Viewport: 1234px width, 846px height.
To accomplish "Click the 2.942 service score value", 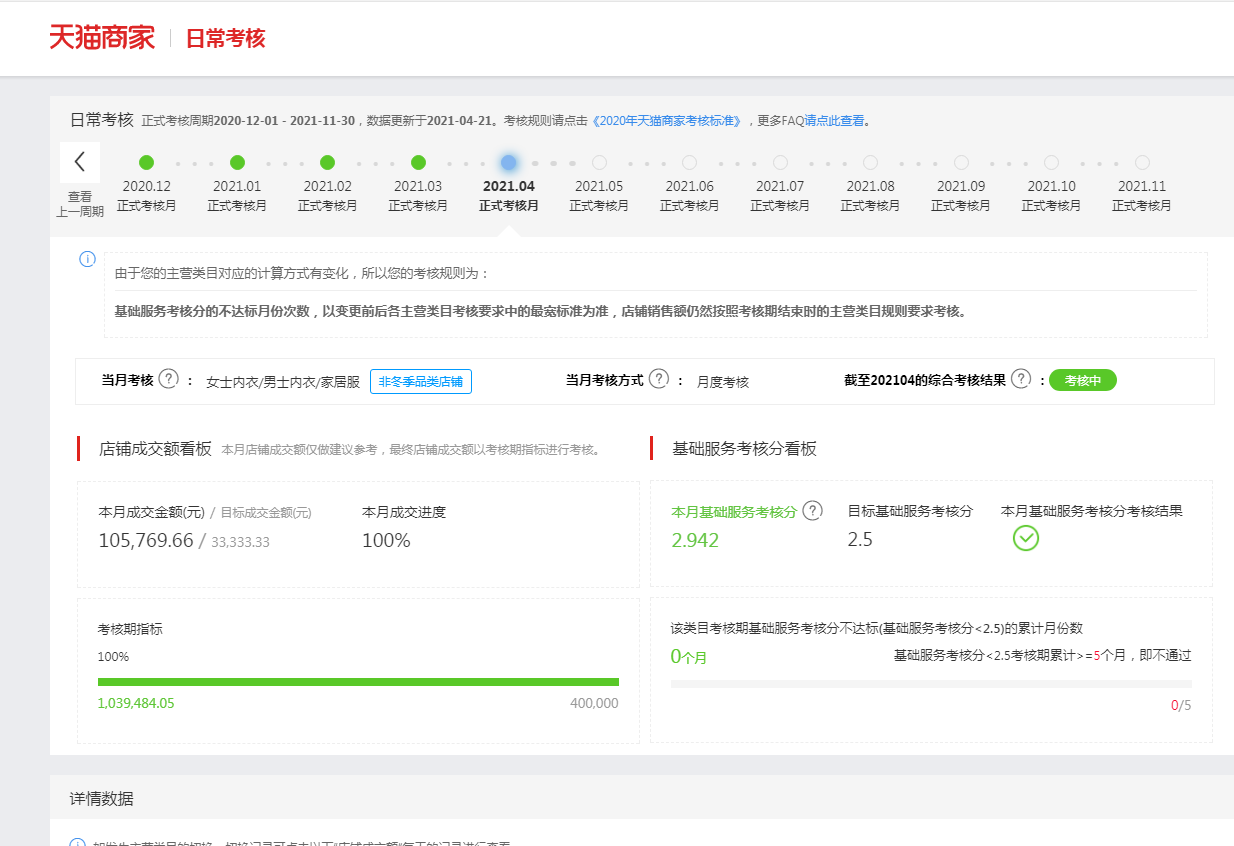I will 695,541.
